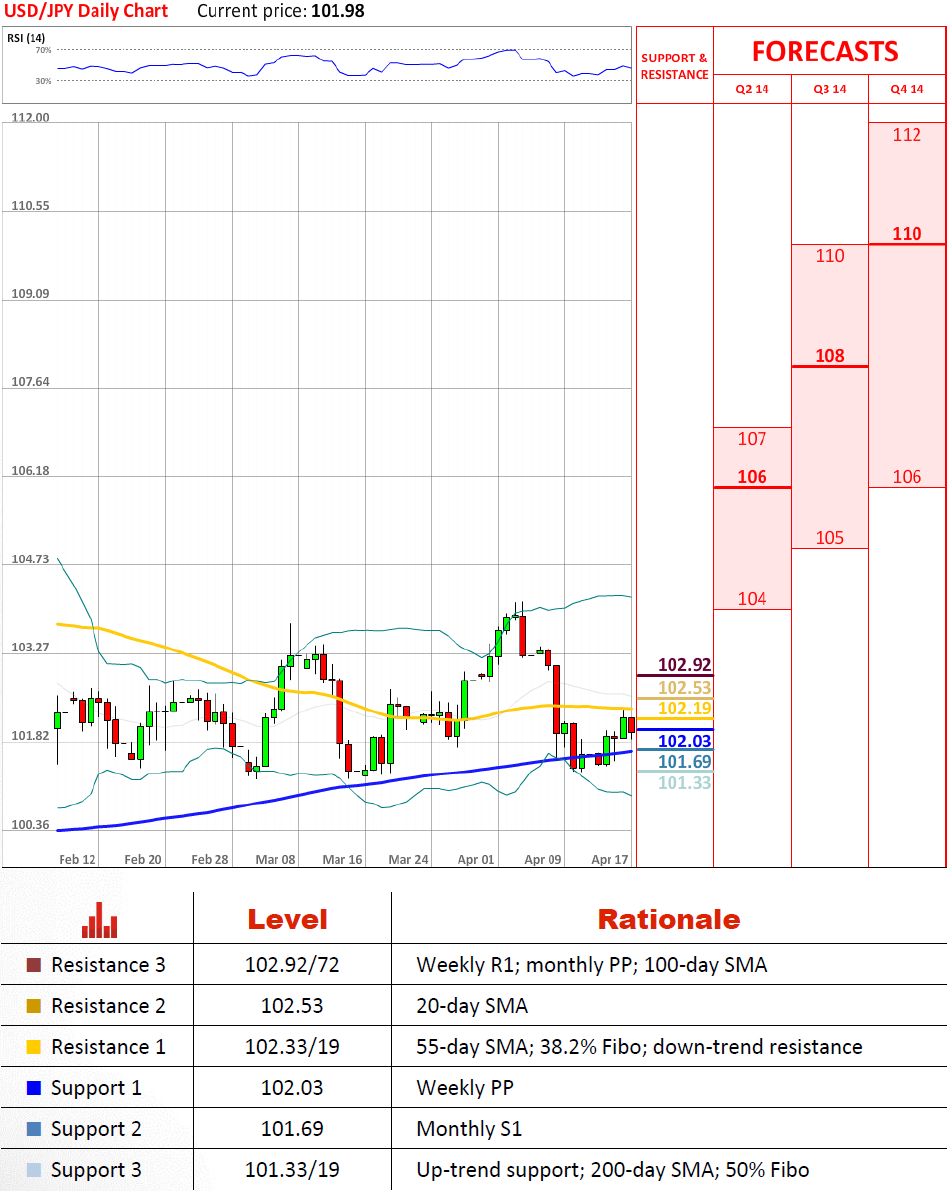The image size is (950, 1191).
Task: Select the 'Support 1' row label
Action: [96, 1088]
